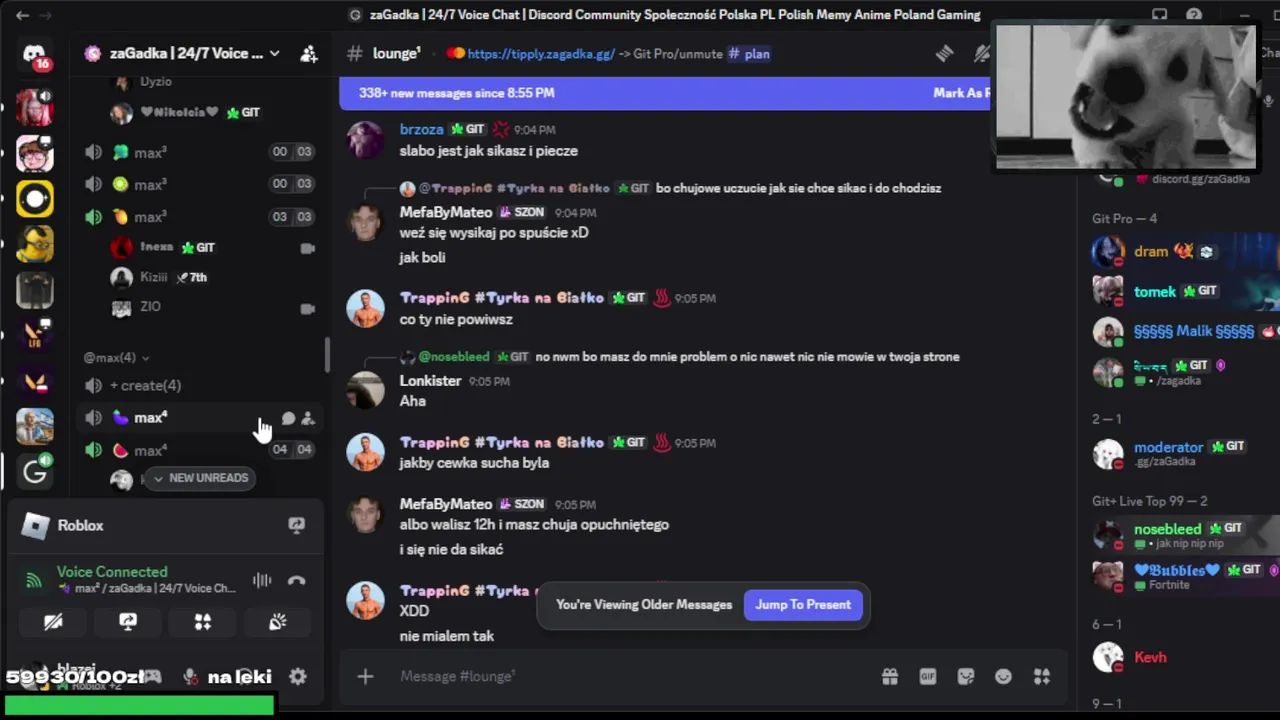Open Direct Messages home icon
This screenshot has width=1280, height=720.
(35, 55)
